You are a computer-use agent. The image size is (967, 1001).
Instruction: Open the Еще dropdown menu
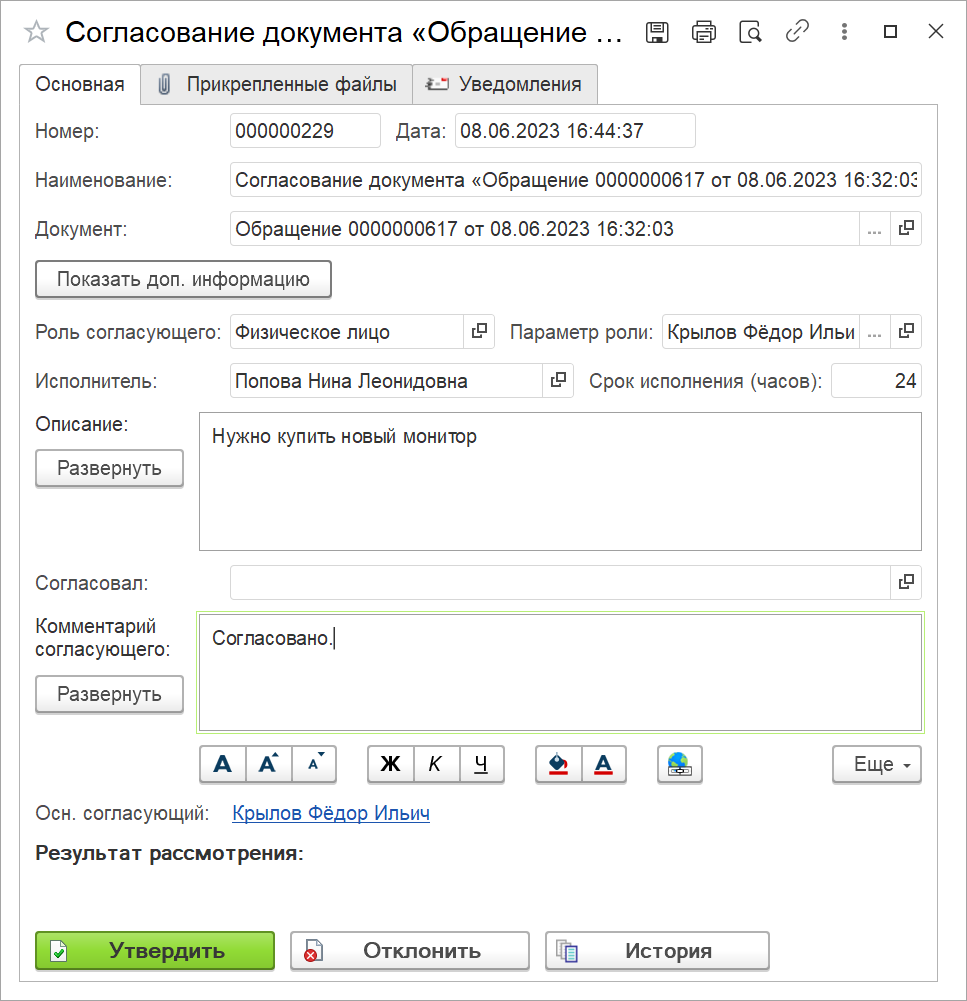pyautogui.click(x=876, y=764)
